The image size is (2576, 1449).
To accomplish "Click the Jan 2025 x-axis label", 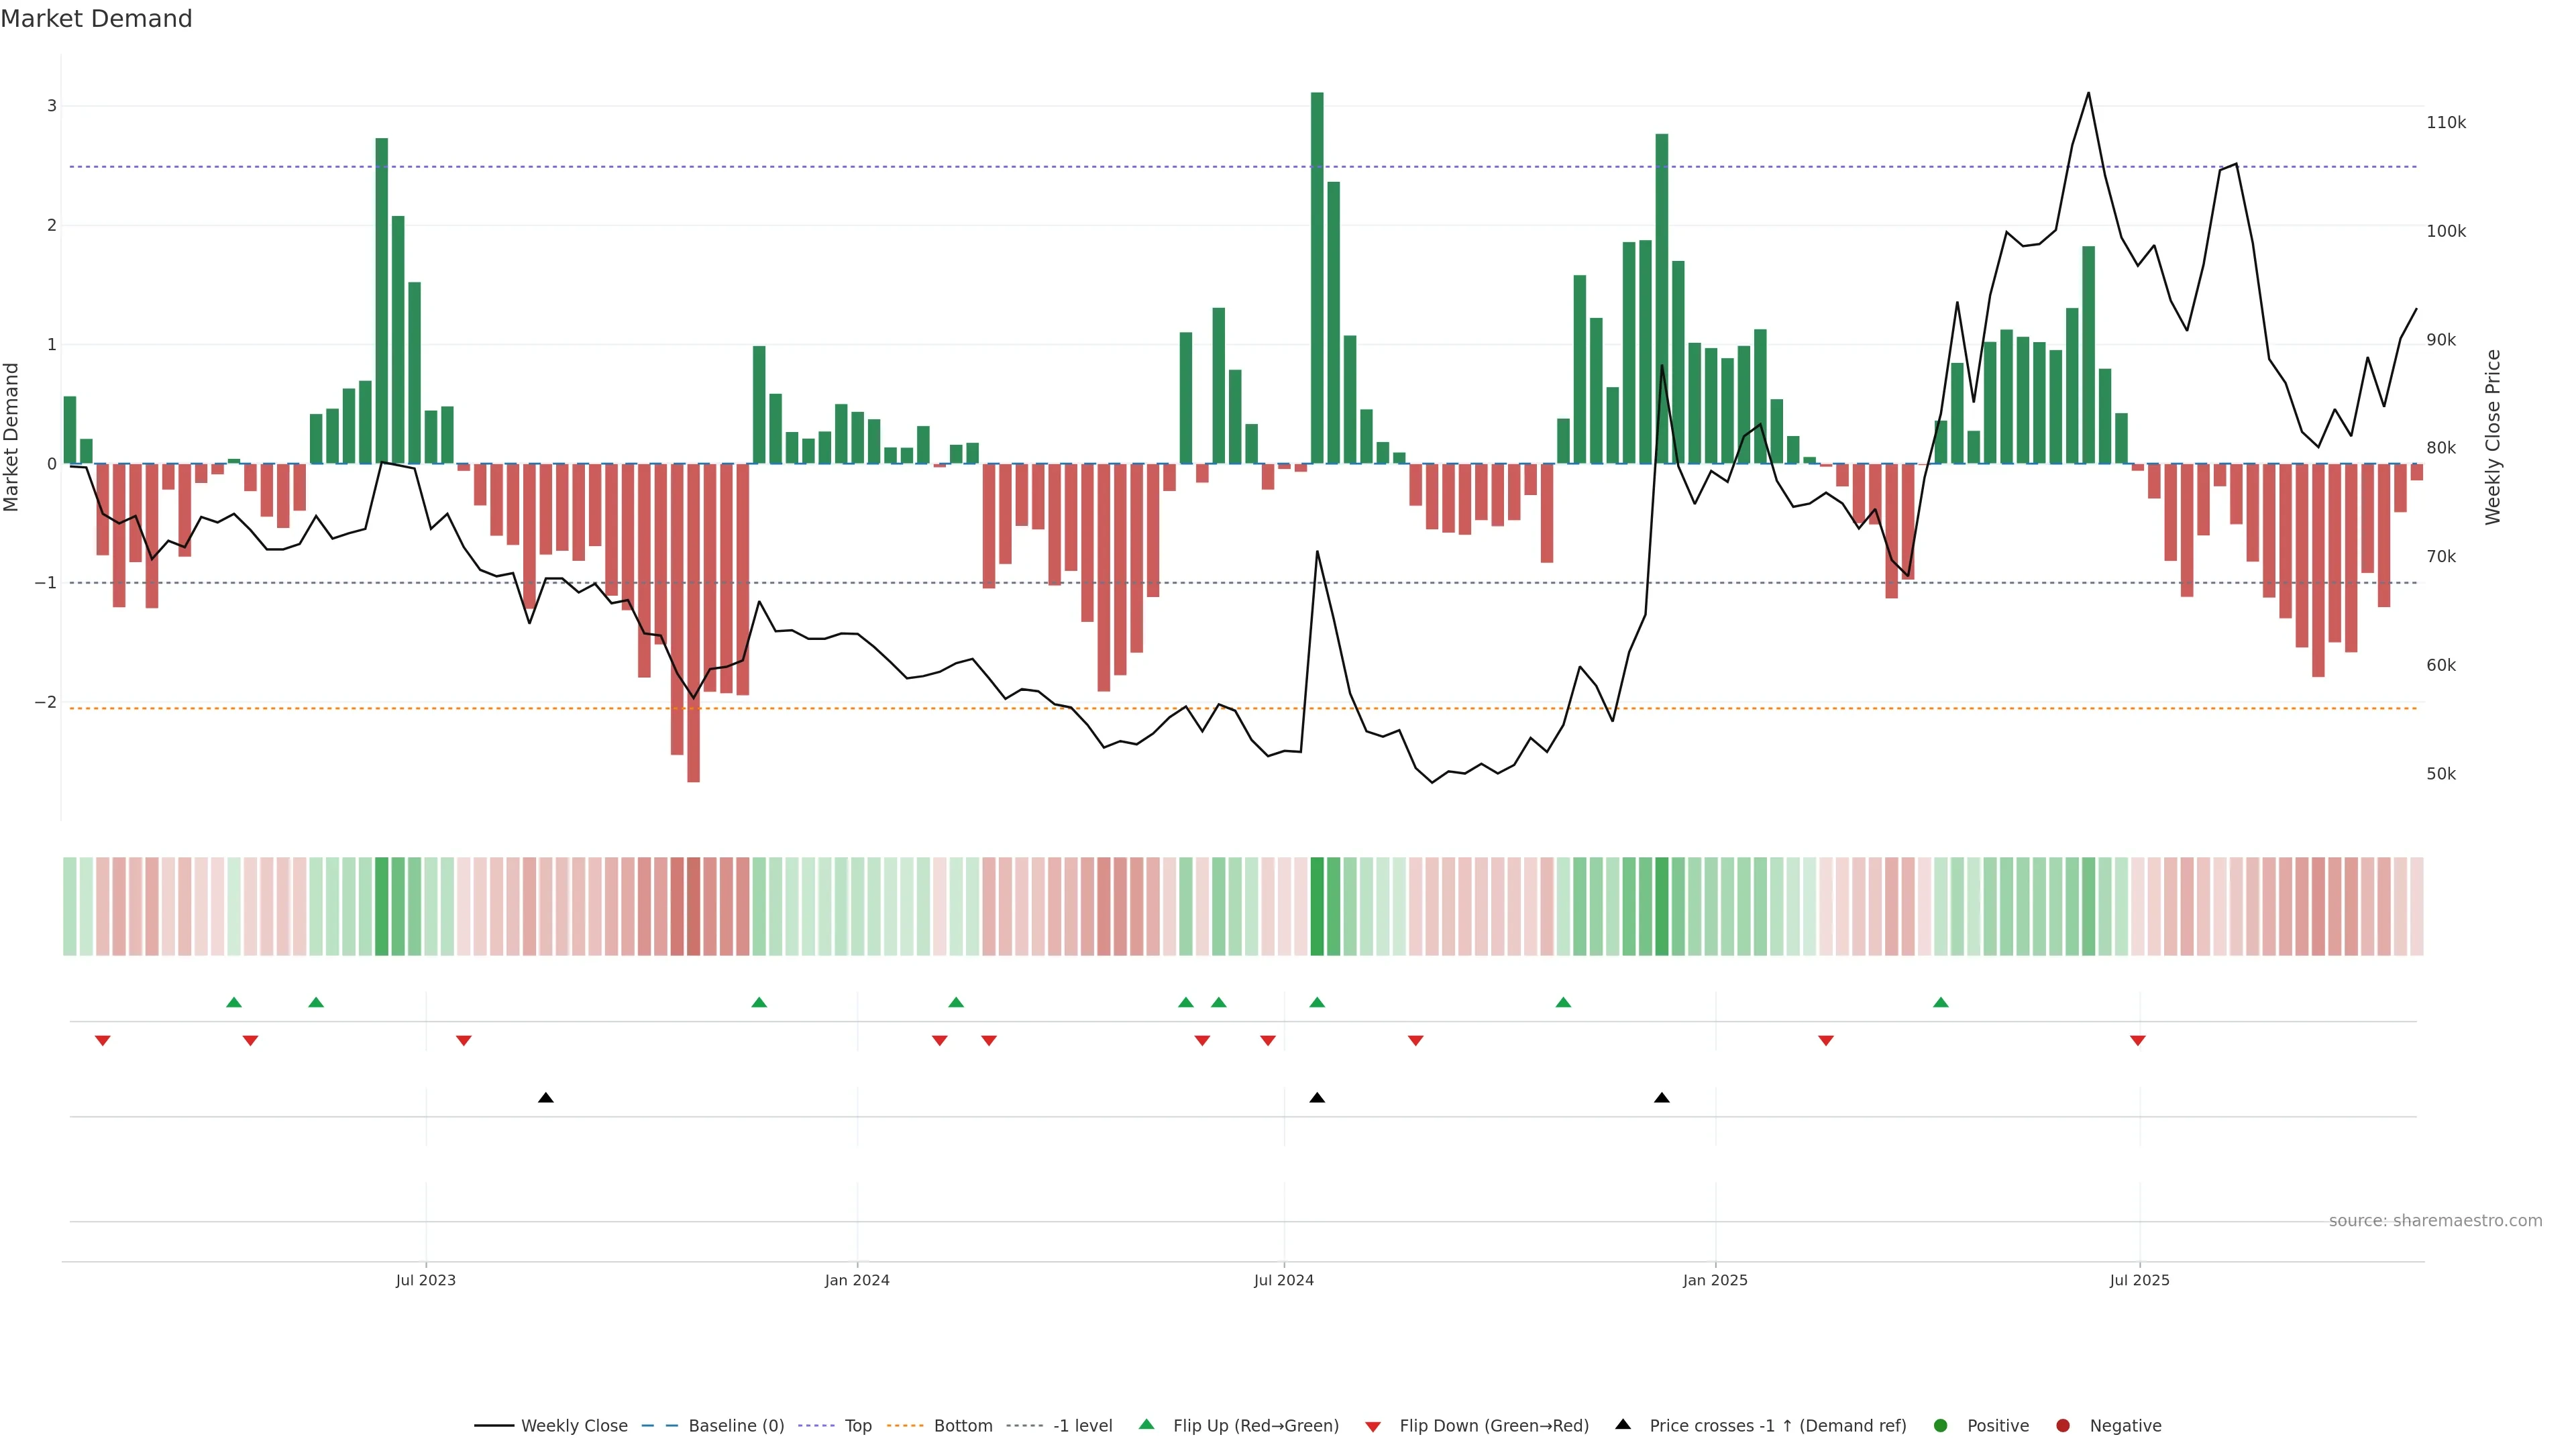I will [1715, 1281].
